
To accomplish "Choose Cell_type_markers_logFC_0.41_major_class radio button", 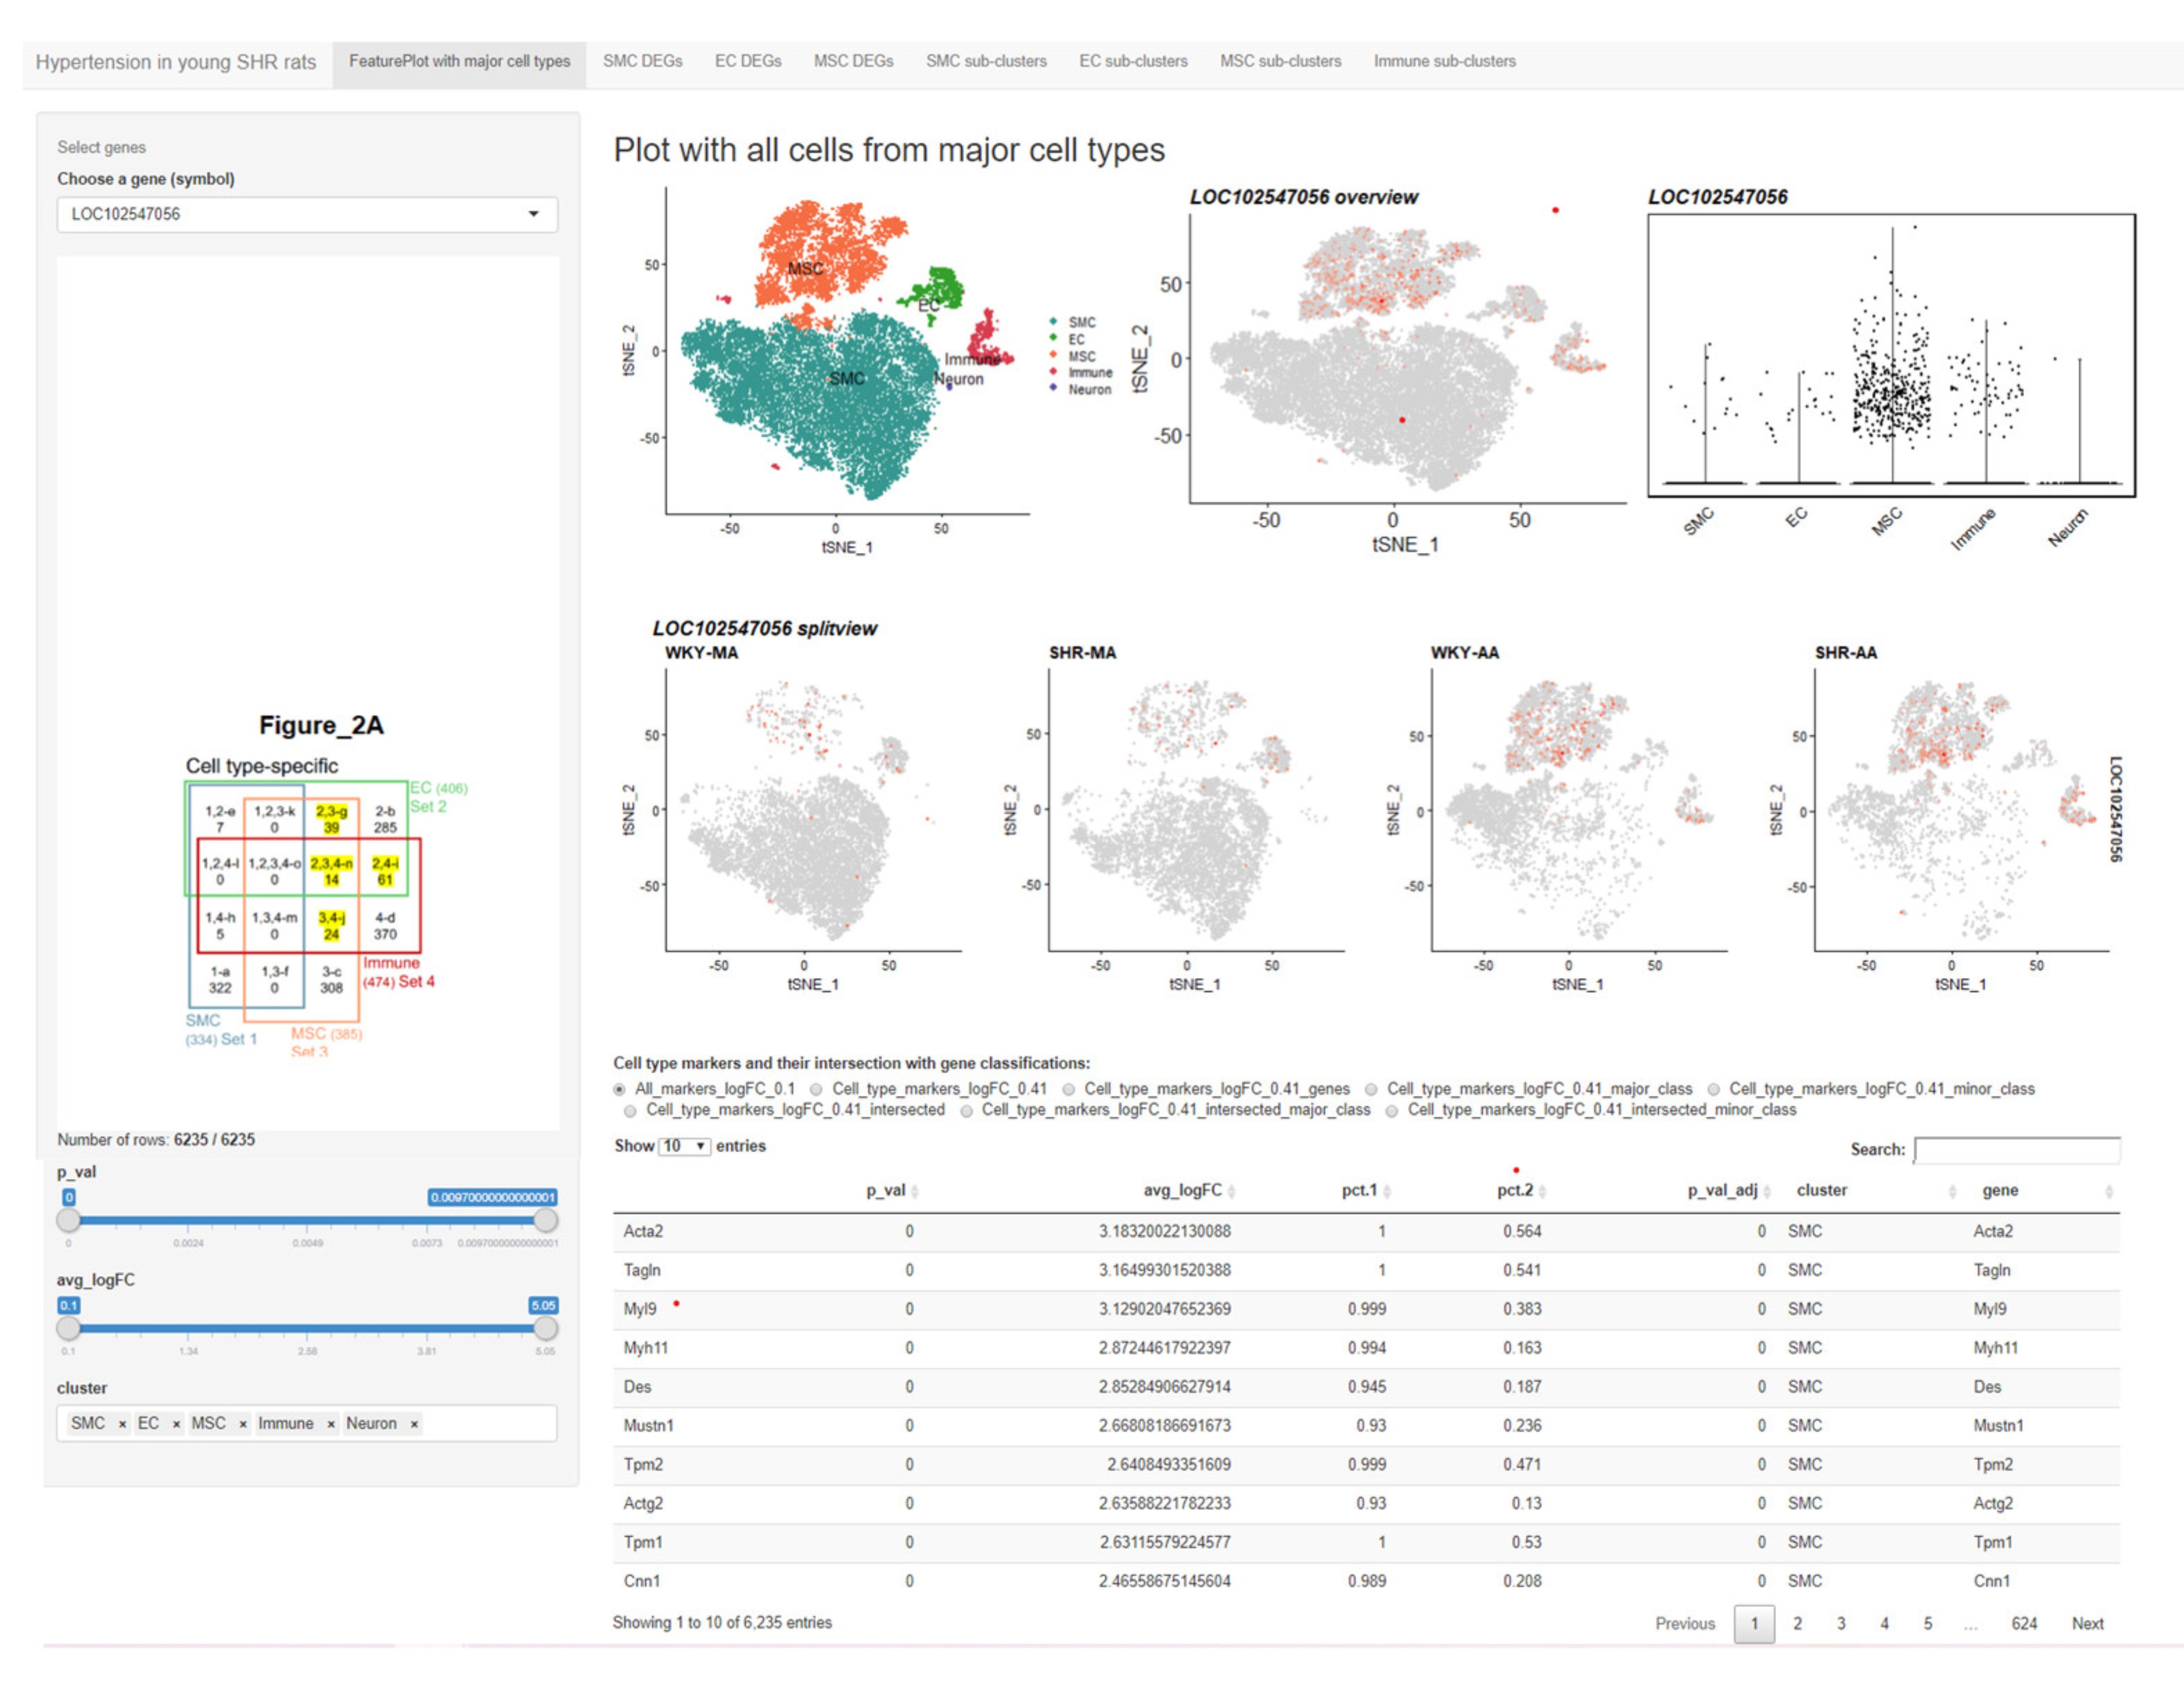I will [x=1371, y=1089].
